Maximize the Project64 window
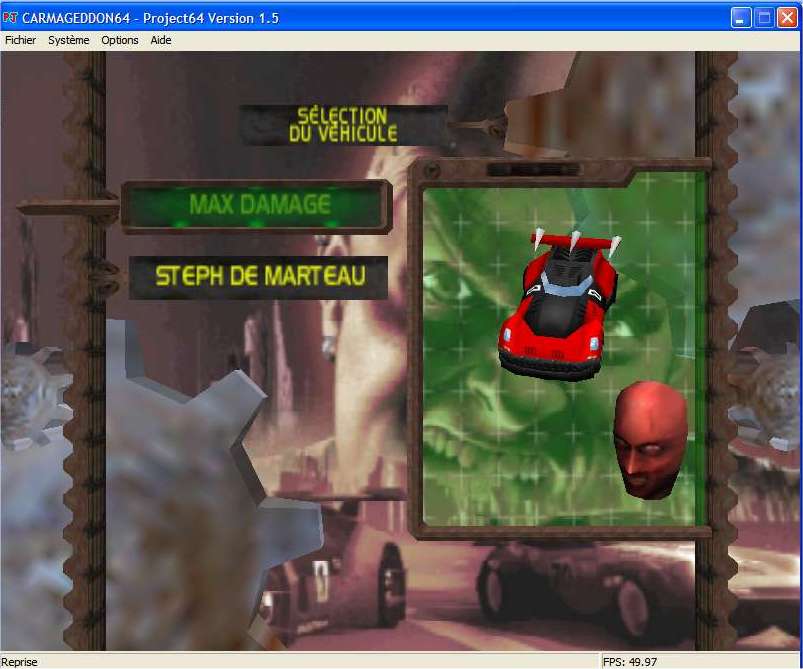The image size is (803, 669). [x=764, y=18]
